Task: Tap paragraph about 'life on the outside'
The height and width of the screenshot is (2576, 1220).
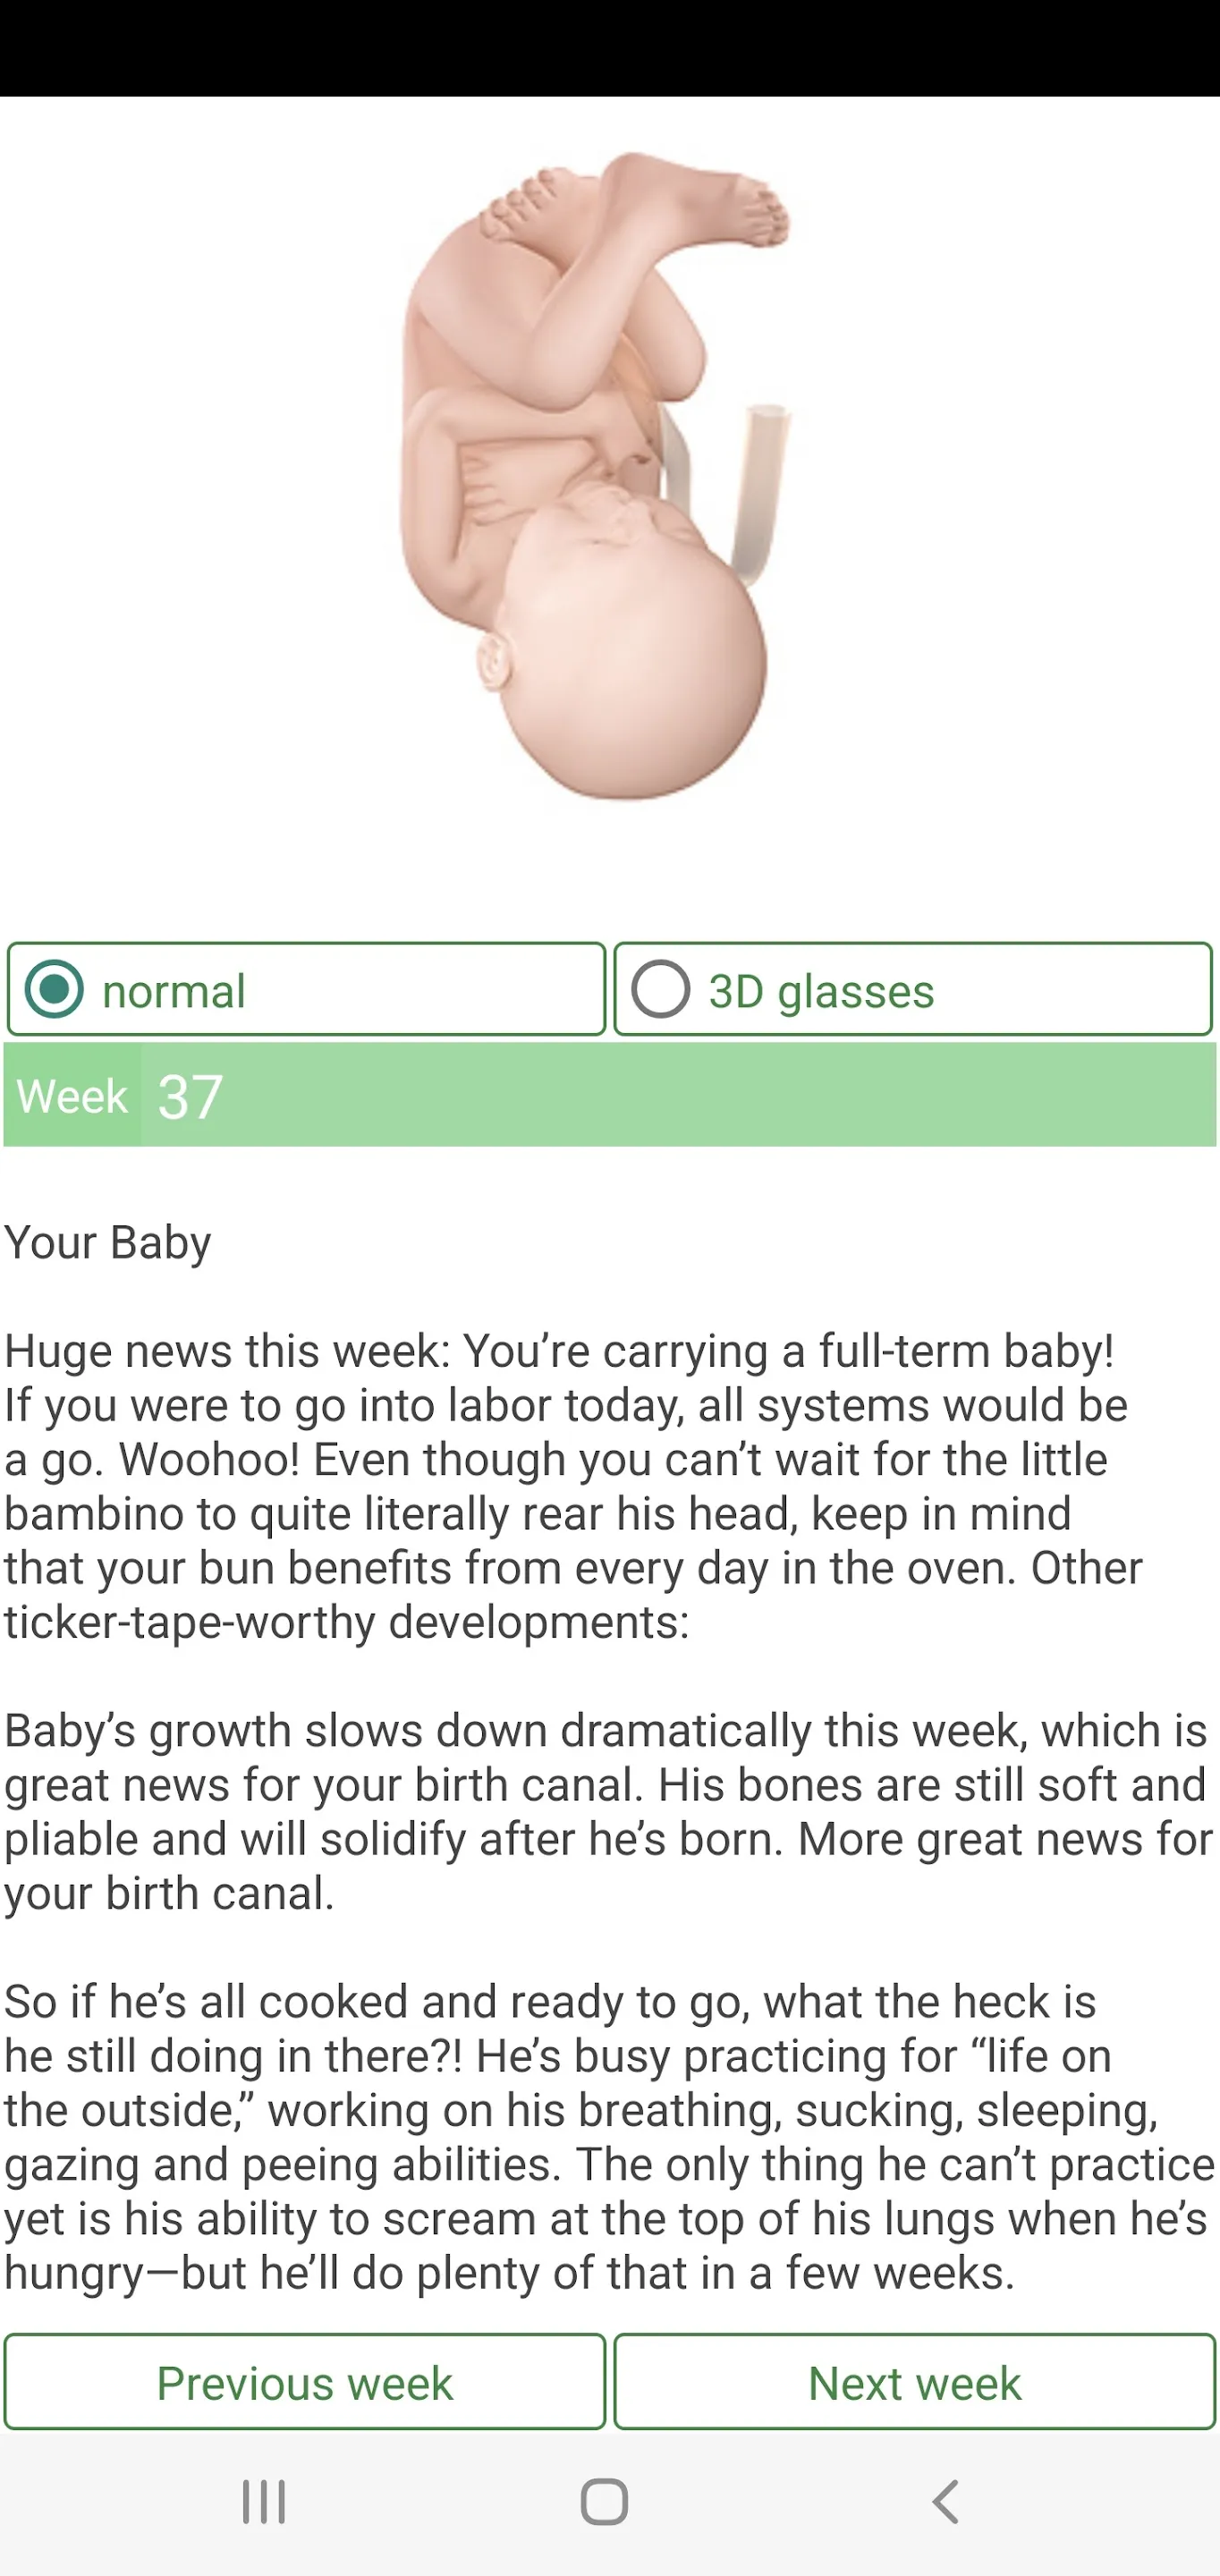Action: (x=608, y=2136)
